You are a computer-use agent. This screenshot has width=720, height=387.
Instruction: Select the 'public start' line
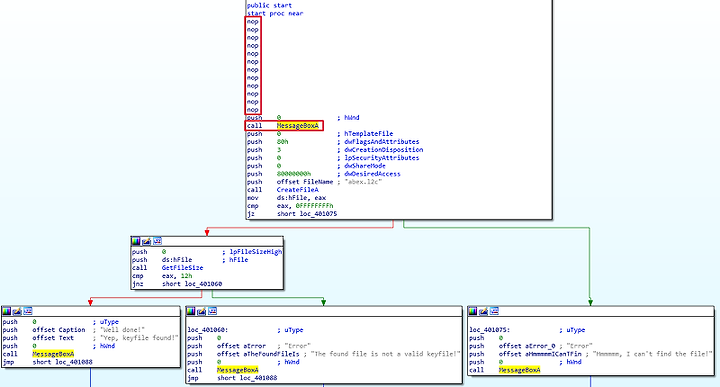(269, 6)
